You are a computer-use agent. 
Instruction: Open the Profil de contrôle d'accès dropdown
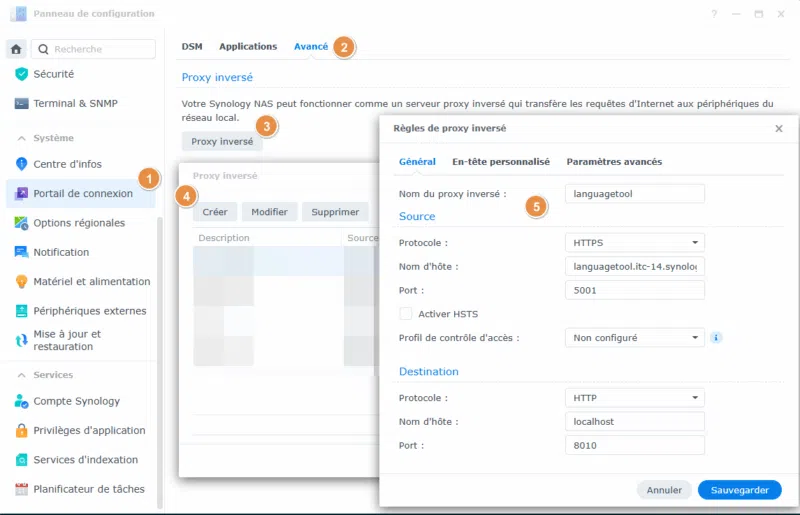[635, 337]
